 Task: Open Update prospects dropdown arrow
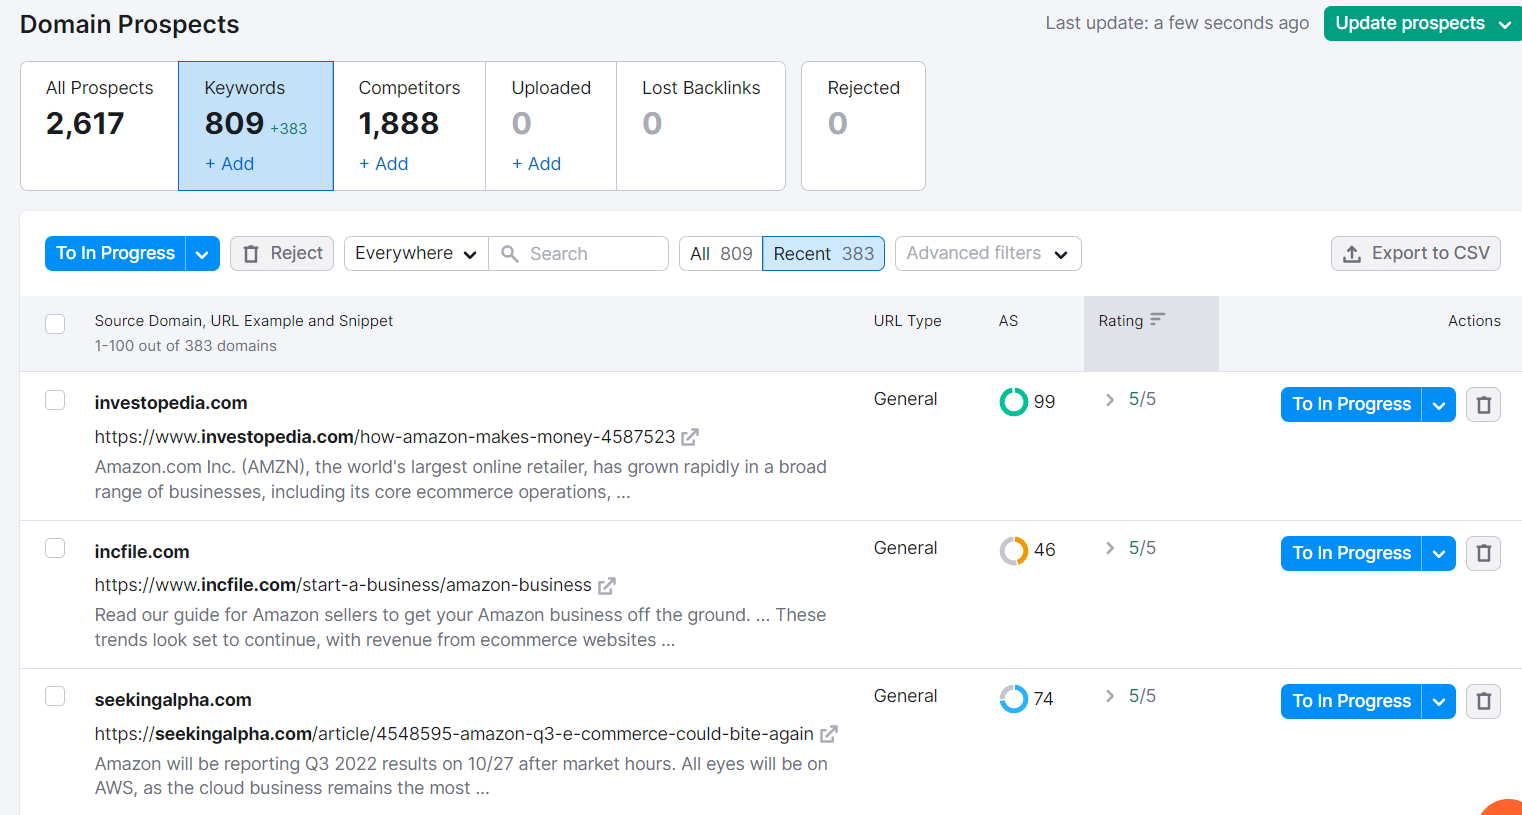coord(1505,24)
